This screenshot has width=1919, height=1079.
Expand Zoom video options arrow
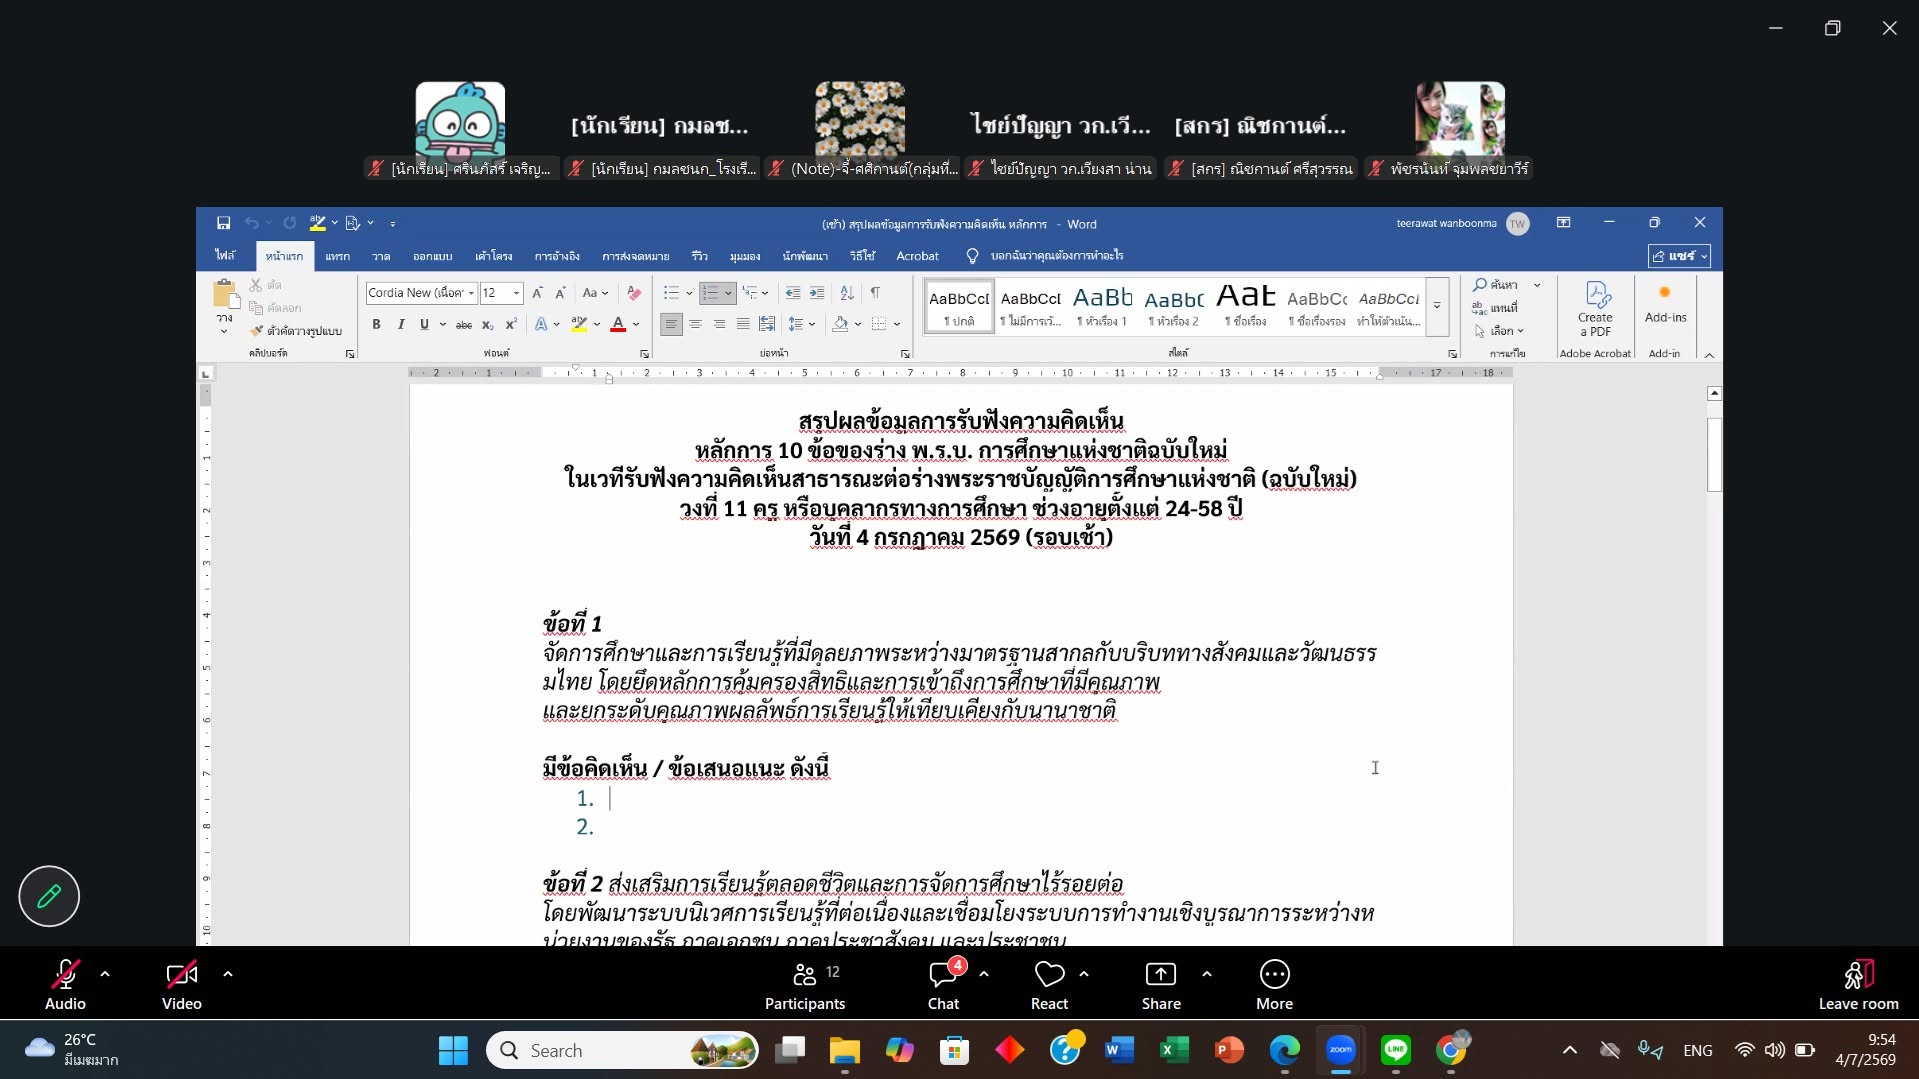coord(228,974)
